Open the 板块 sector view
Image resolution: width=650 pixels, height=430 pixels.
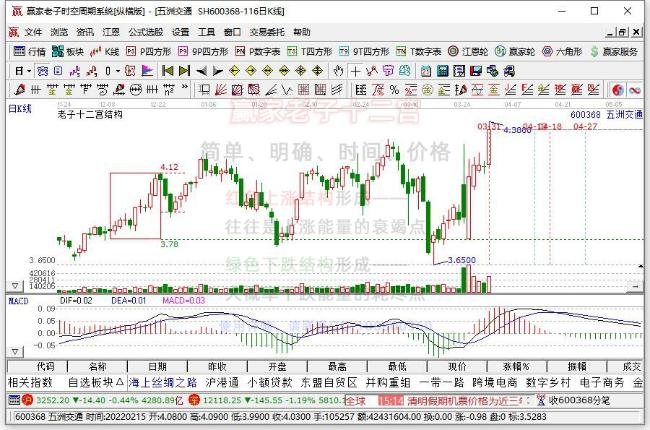coord(68,51)
